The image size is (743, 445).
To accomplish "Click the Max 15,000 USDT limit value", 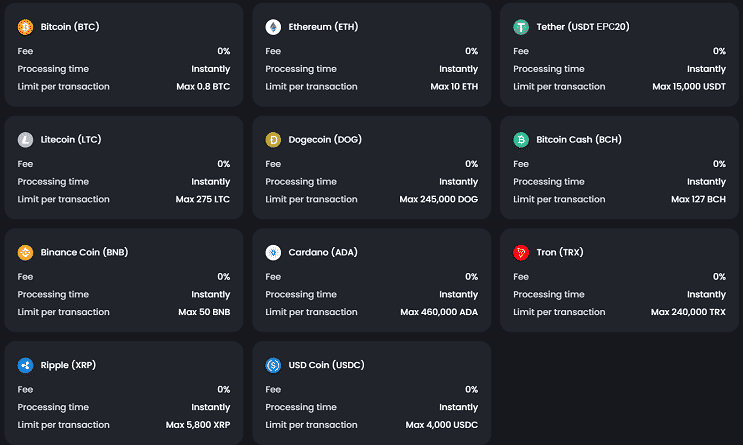I will point(689,87).
